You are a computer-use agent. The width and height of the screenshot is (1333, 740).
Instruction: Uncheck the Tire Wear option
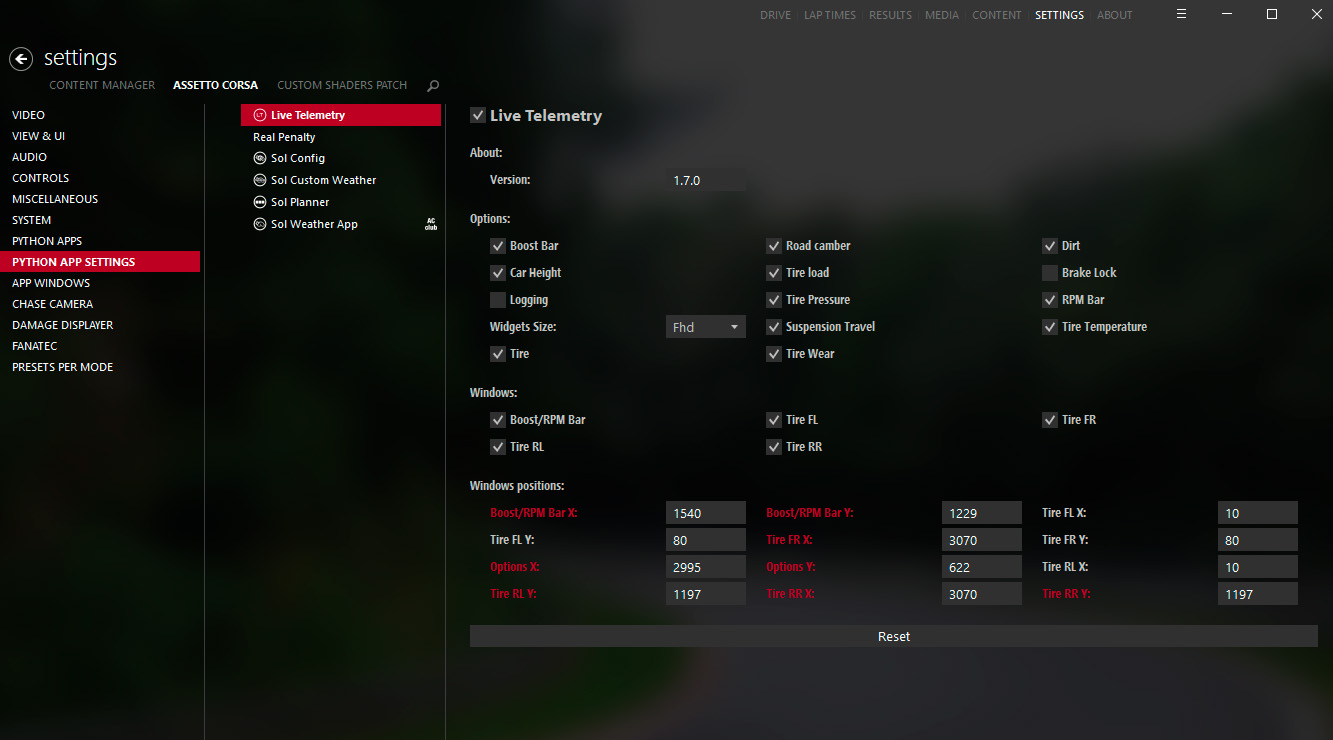point(774,354)
